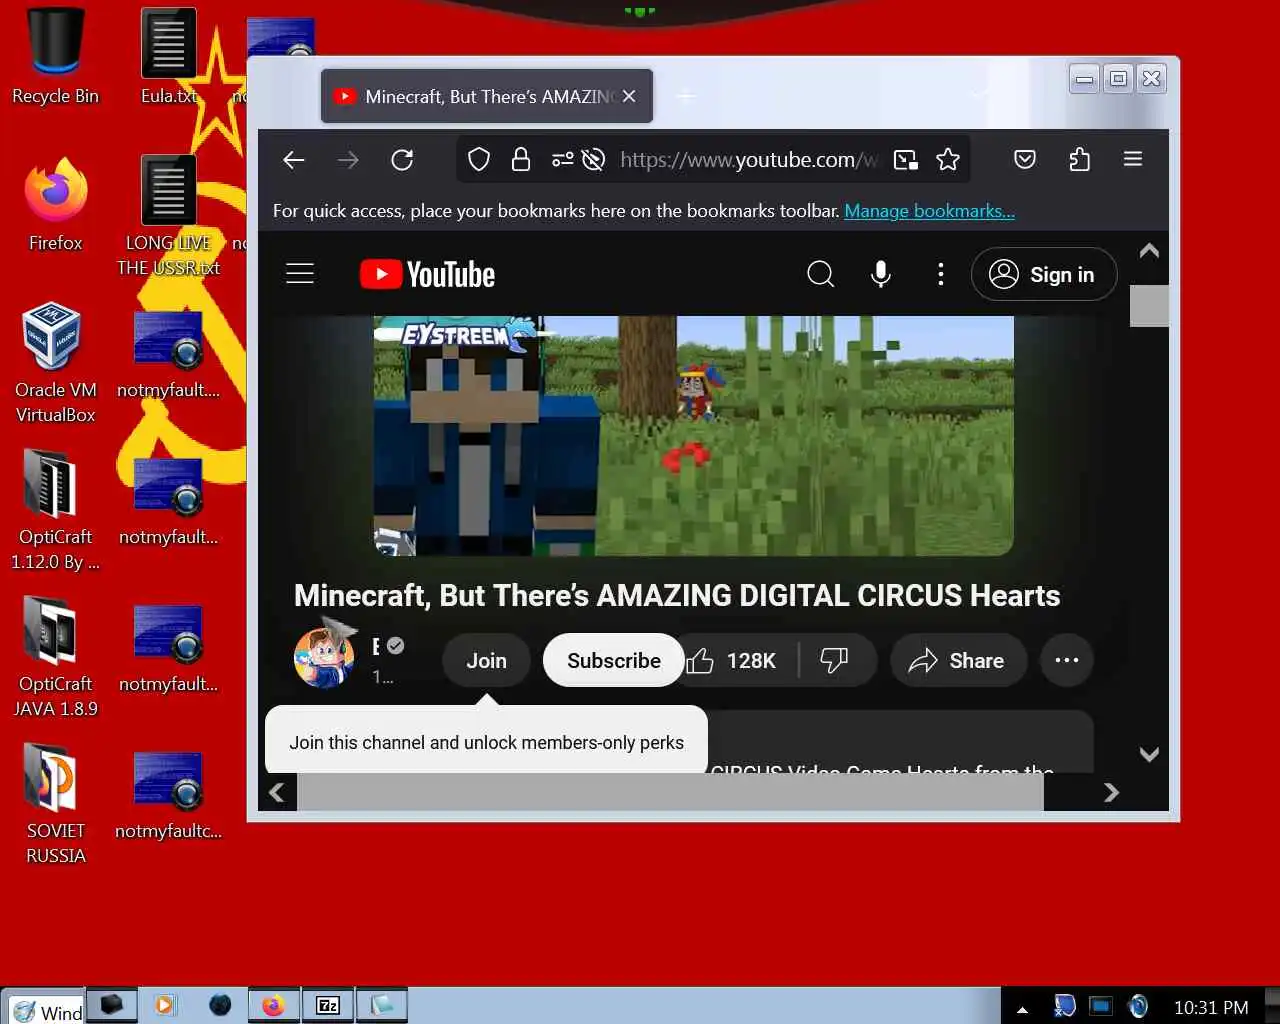Select the Minecraft YouTube browser tab
Viewport: 1280px width, 1024px height.
tap(487, 96)
